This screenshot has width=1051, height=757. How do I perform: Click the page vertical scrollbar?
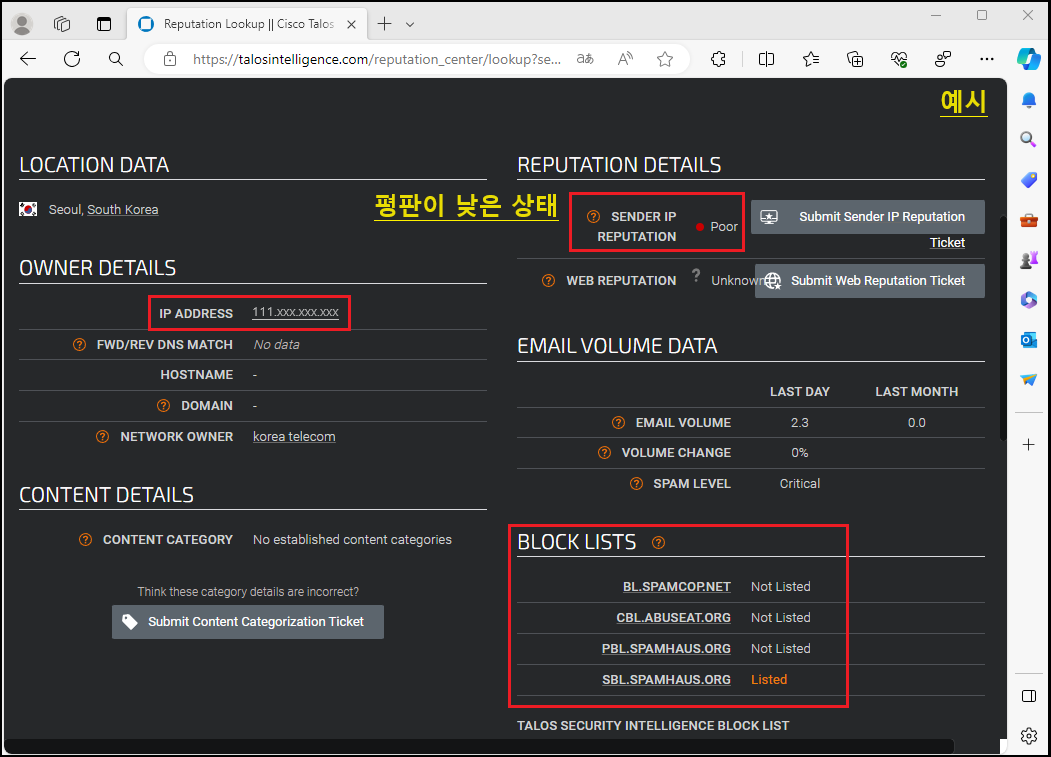[1003, 329]
